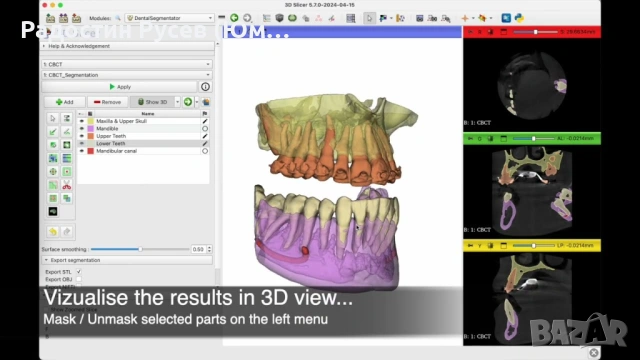The width and height of the screenshot is (640, 360).
Task: Click the pin icon on green slice bar
Action: point(470,138)
